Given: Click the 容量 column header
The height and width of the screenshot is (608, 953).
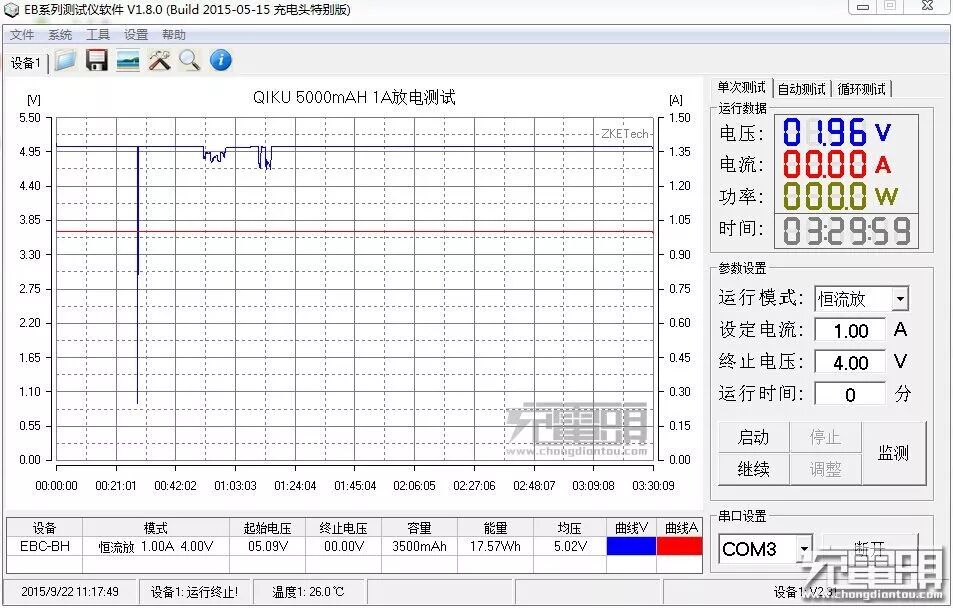Looking at the screenshot, I should click(419, 528).
